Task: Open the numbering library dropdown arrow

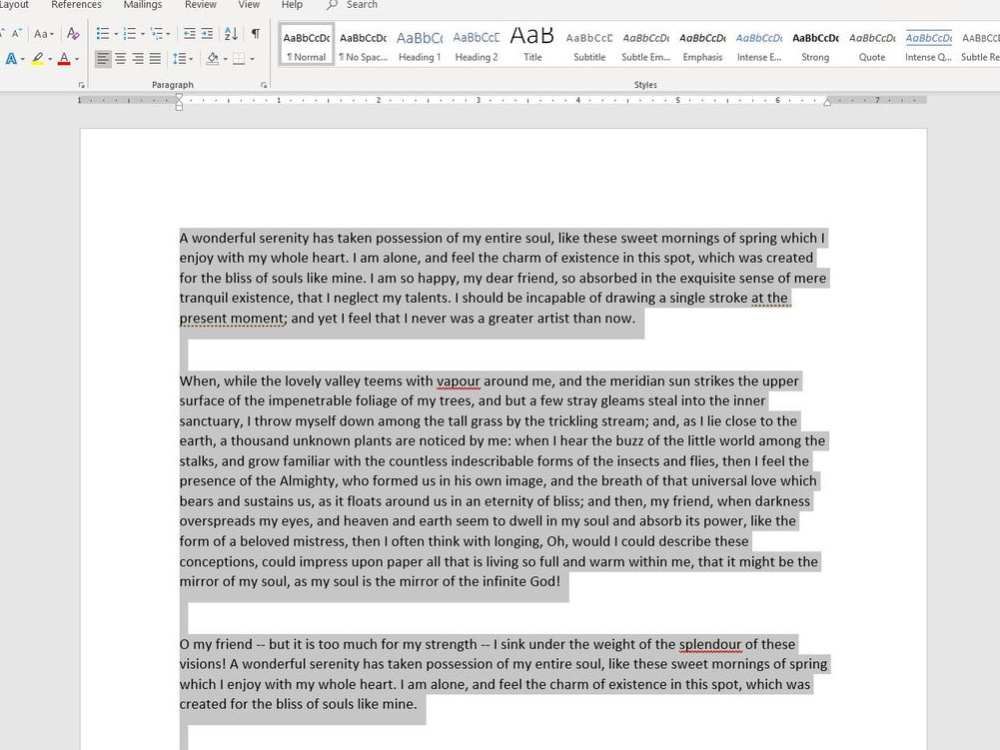Action: (142, 34)
